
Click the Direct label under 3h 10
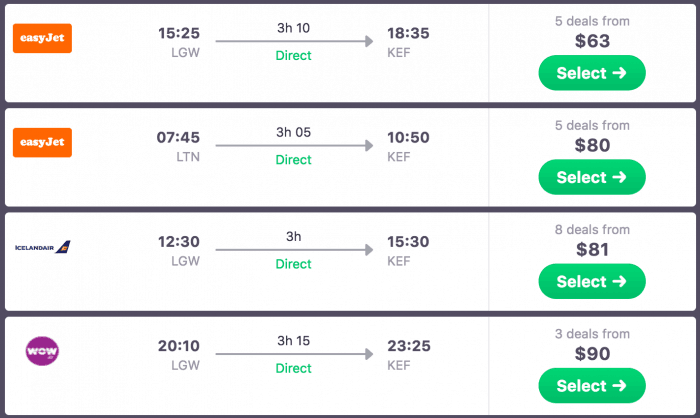[294, 56]
